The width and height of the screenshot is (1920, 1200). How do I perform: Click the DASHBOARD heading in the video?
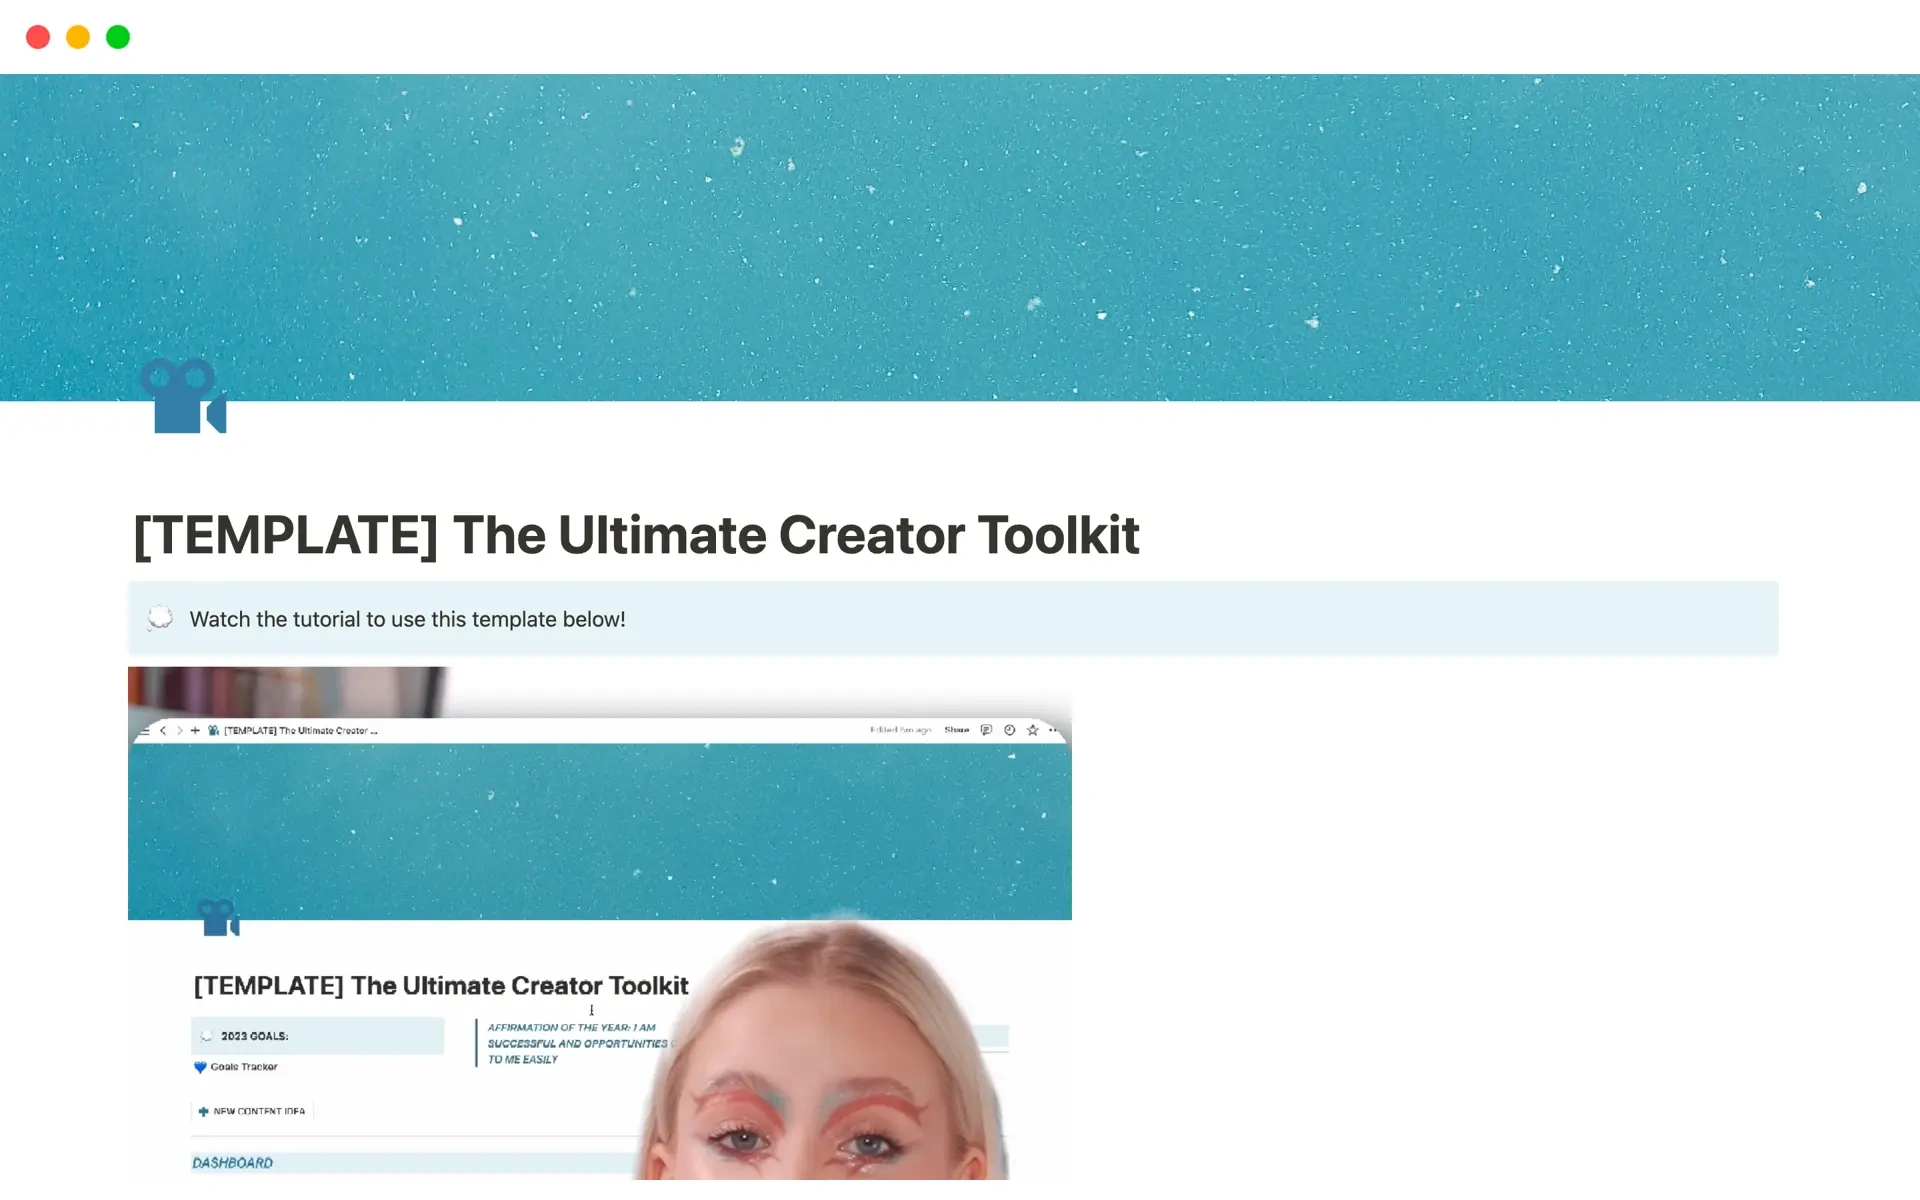tap(232, 1163)
